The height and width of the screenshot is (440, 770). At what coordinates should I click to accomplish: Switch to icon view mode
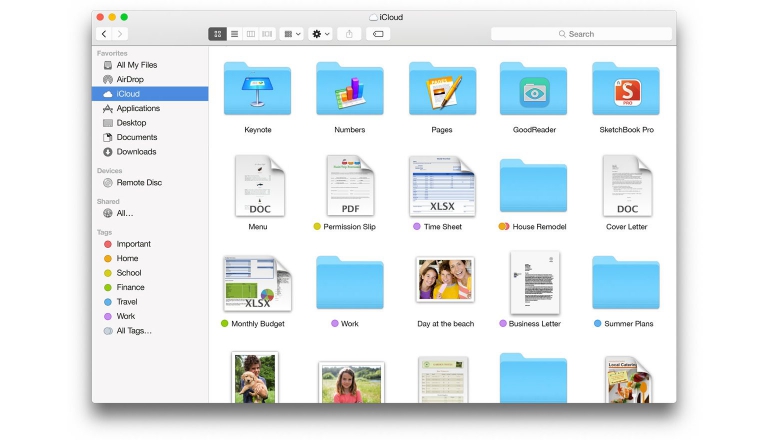217,34
